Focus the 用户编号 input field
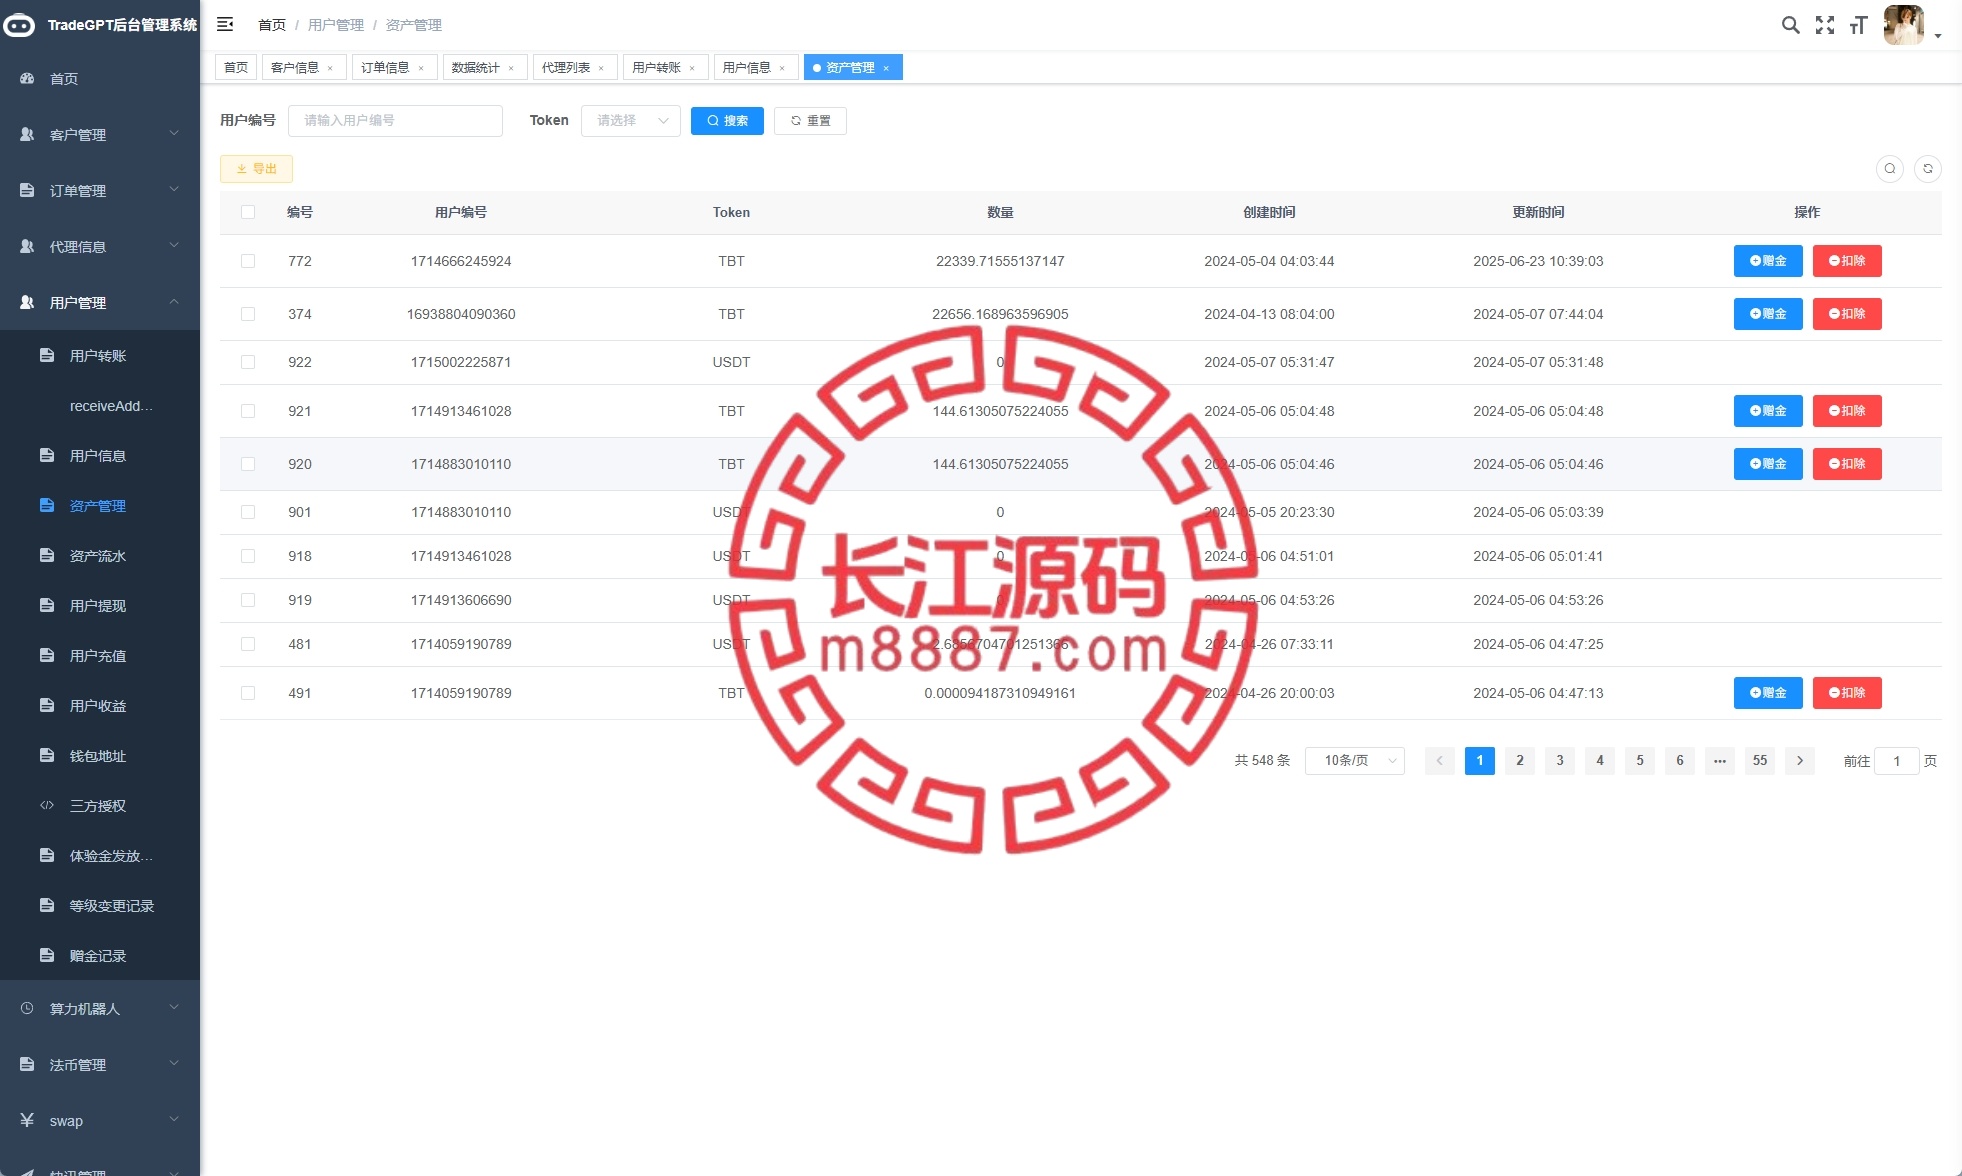The width and height of the screenshot is (1962, 1176). tap(395, 120)
